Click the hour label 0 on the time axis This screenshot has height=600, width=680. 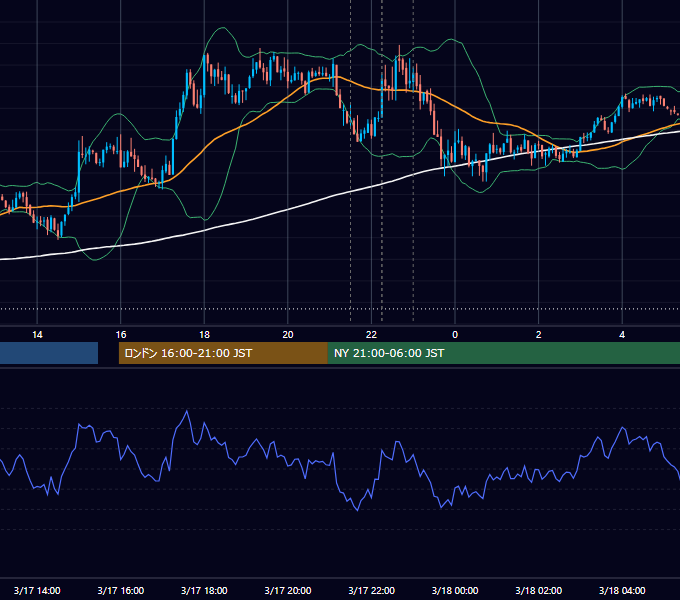(455, 335)
